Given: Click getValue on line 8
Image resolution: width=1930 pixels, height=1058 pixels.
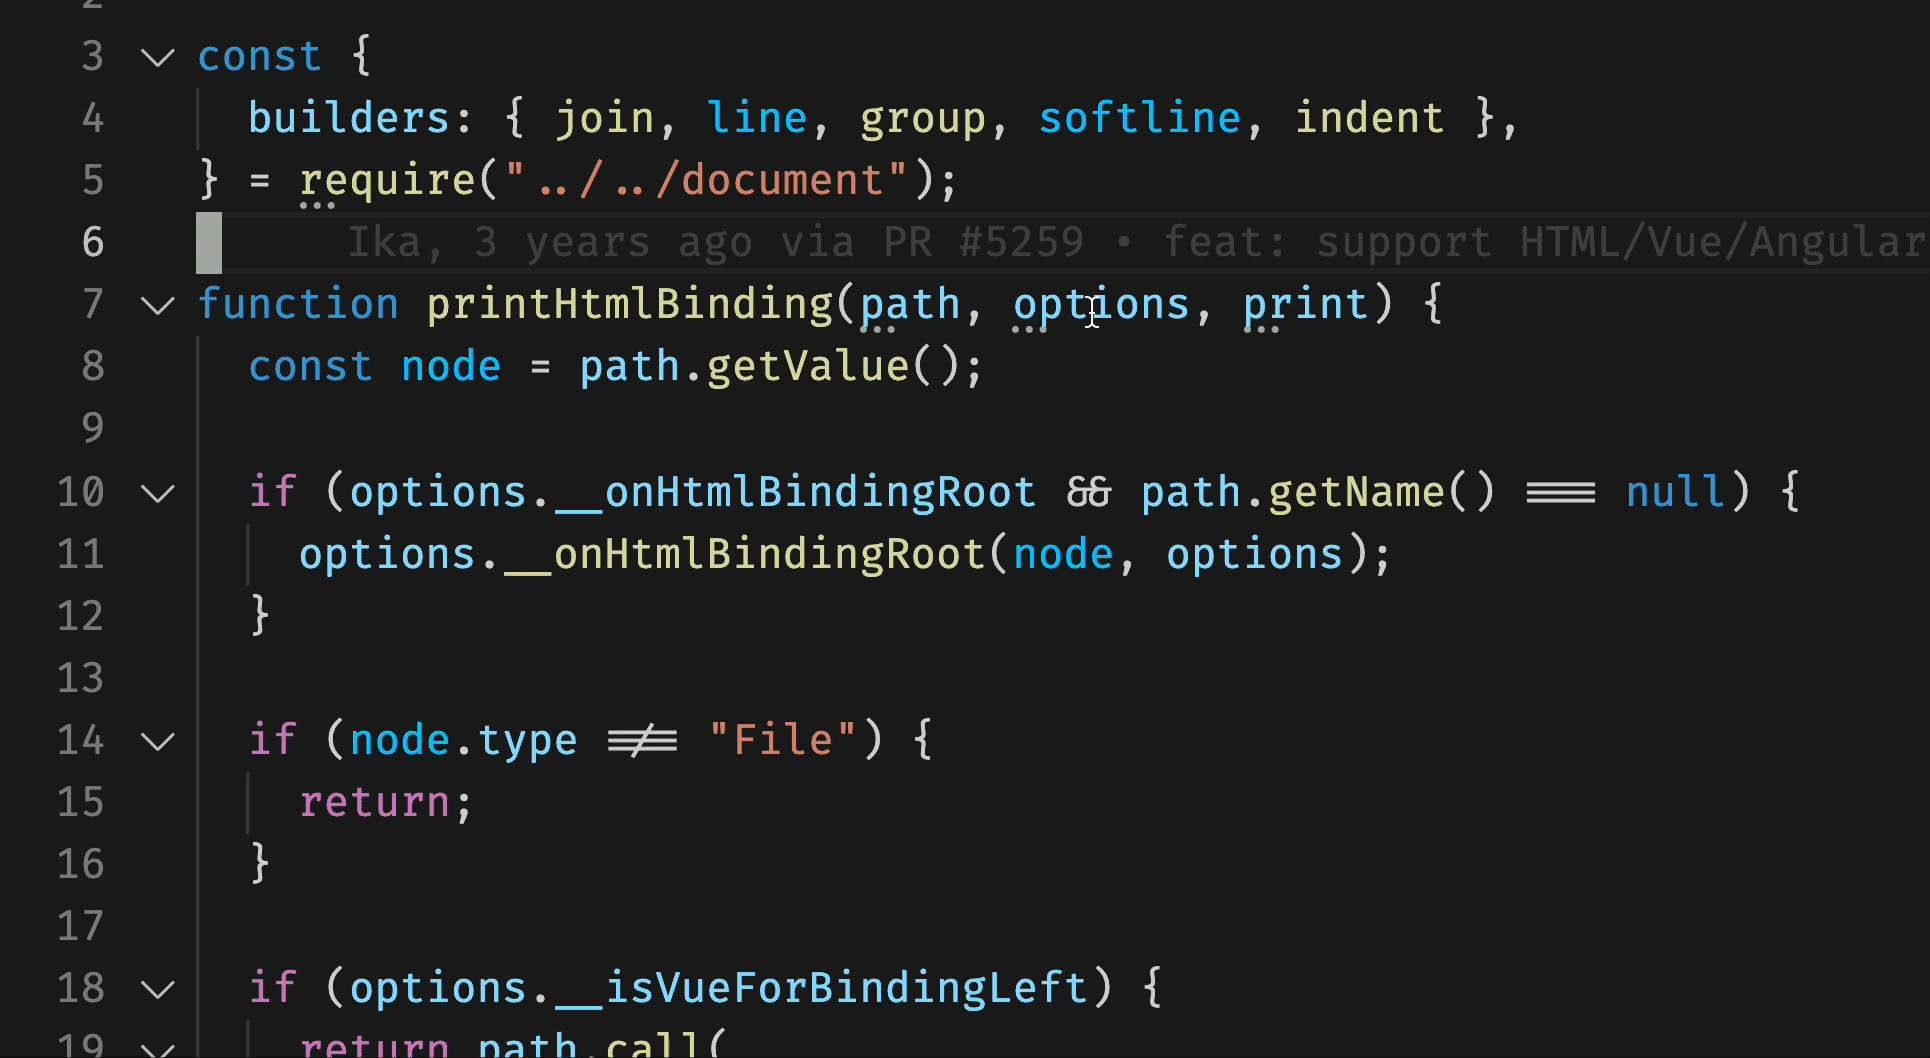Looking at the screenshot, I should pyautogui.click(x=808, y=366).
